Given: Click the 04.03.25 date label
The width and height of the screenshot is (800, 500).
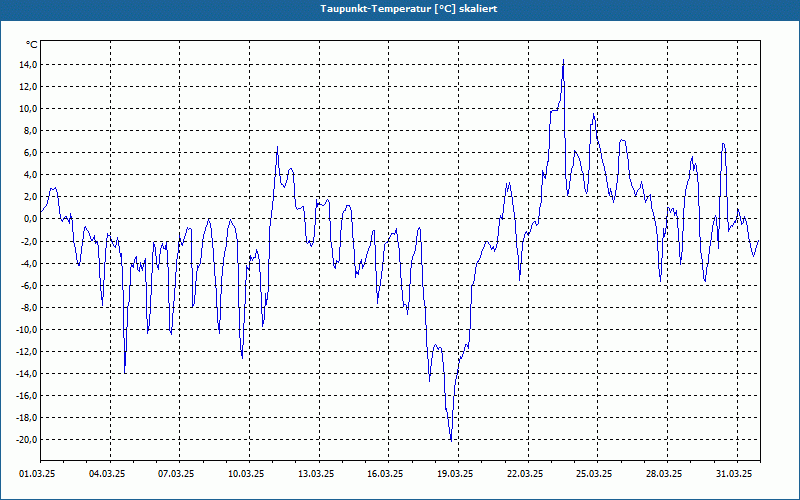Looking at the screenshot, I should click(107, 474).
